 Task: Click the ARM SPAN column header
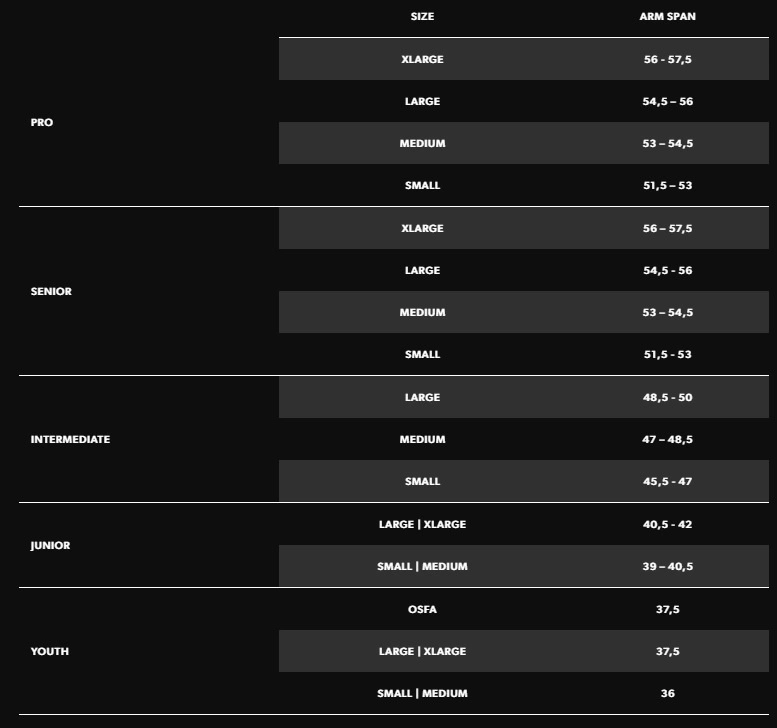(x=667, y=17)
